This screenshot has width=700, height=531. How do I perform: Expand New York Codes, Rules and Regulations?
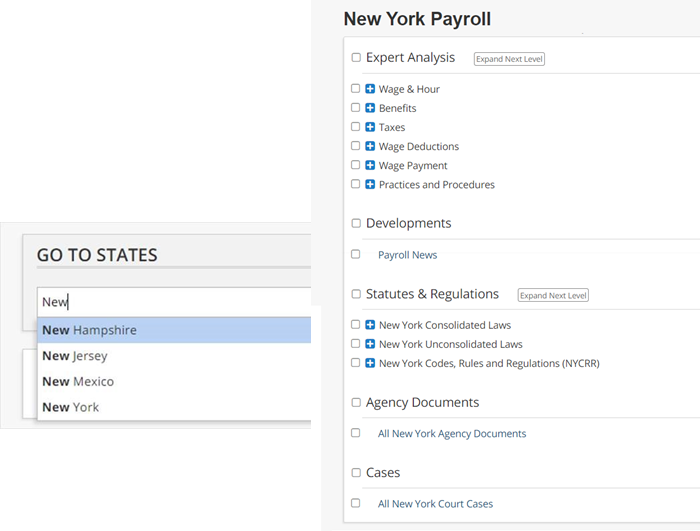pos(370,363)
